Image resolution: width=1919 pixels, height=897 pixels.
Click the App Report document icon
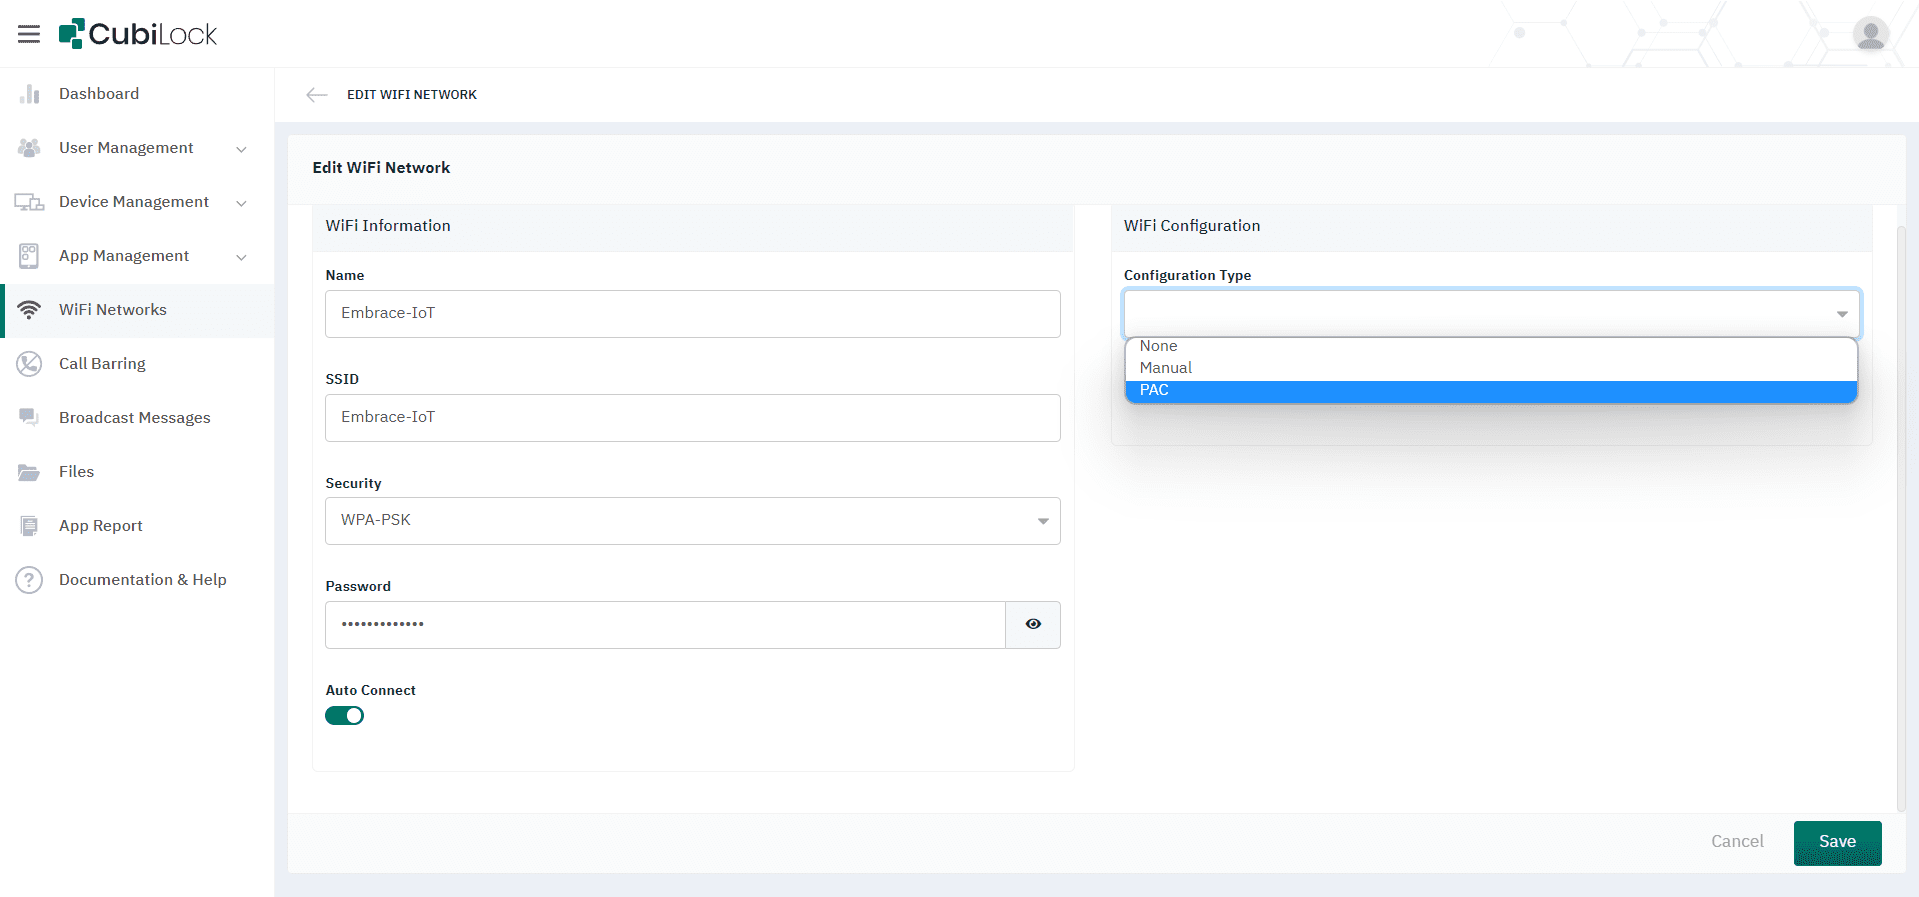tap(29, 526)
